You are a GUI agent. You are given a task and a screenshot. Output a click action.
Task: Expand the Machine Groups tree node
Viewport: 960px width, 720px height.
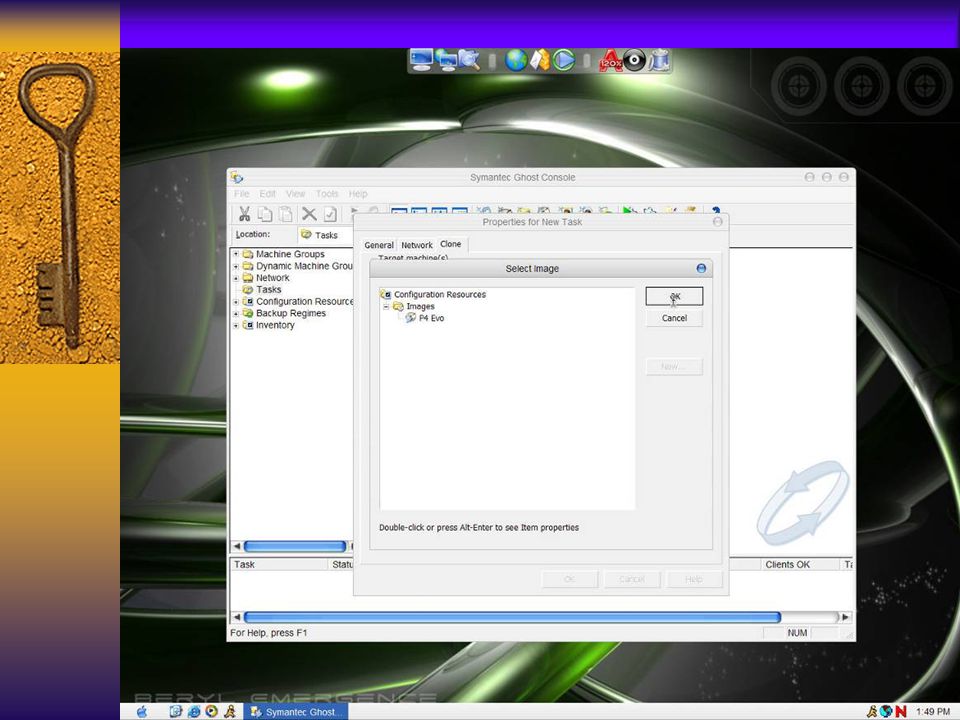[x=236, y=254]
